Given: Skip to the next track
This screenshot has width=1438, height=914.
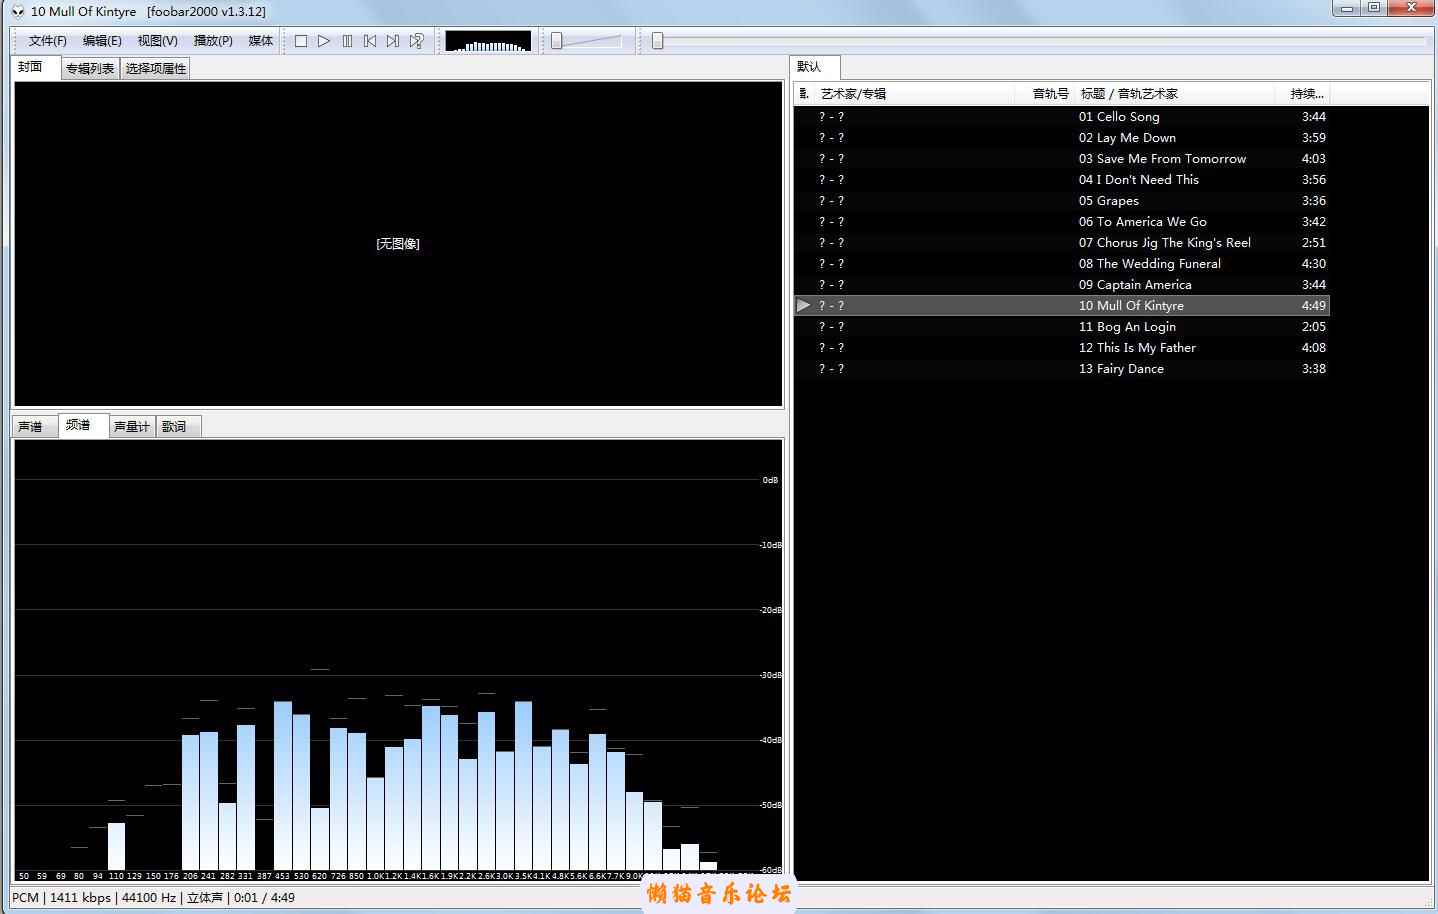Looking at the screenshot, I should tap(393, 41).
